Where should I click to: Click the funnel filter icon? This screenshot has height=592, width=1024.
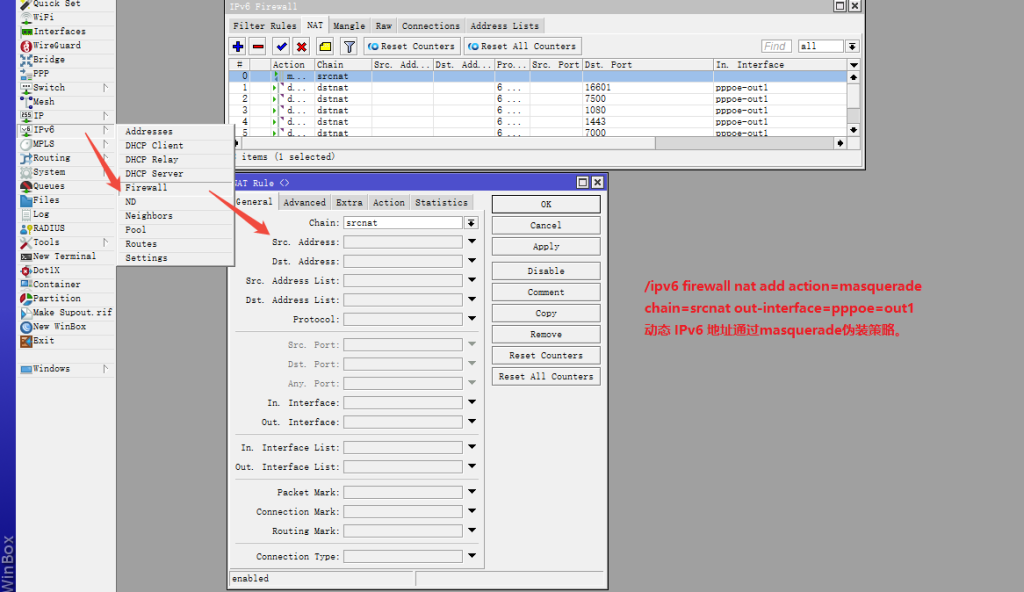pyautogui.click(x=349, y=46)
